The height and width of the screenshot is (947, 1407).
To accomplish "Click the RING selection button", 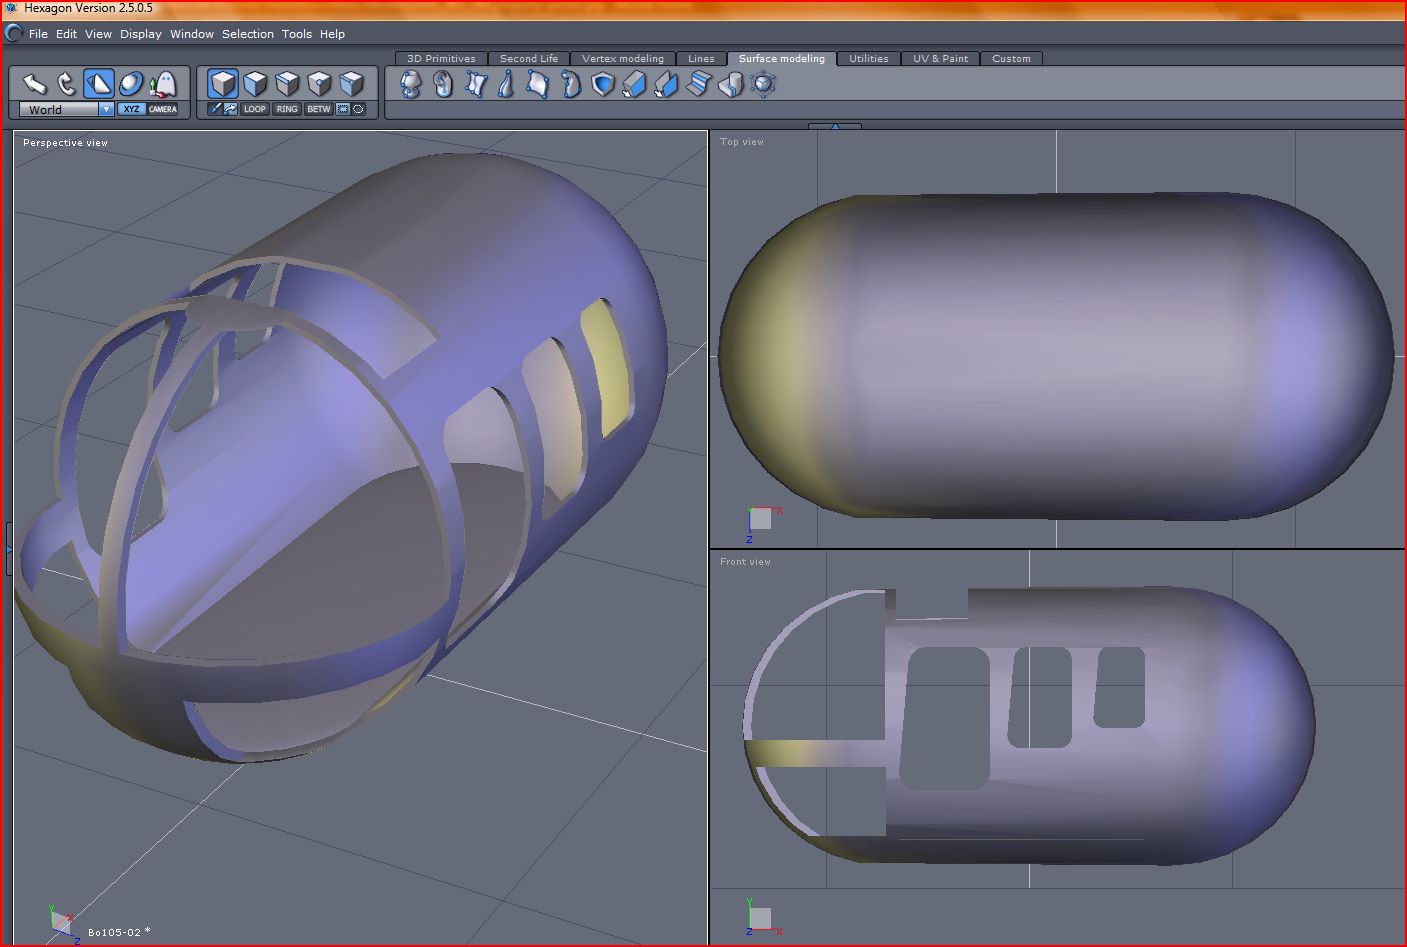I will click(287, 109).
